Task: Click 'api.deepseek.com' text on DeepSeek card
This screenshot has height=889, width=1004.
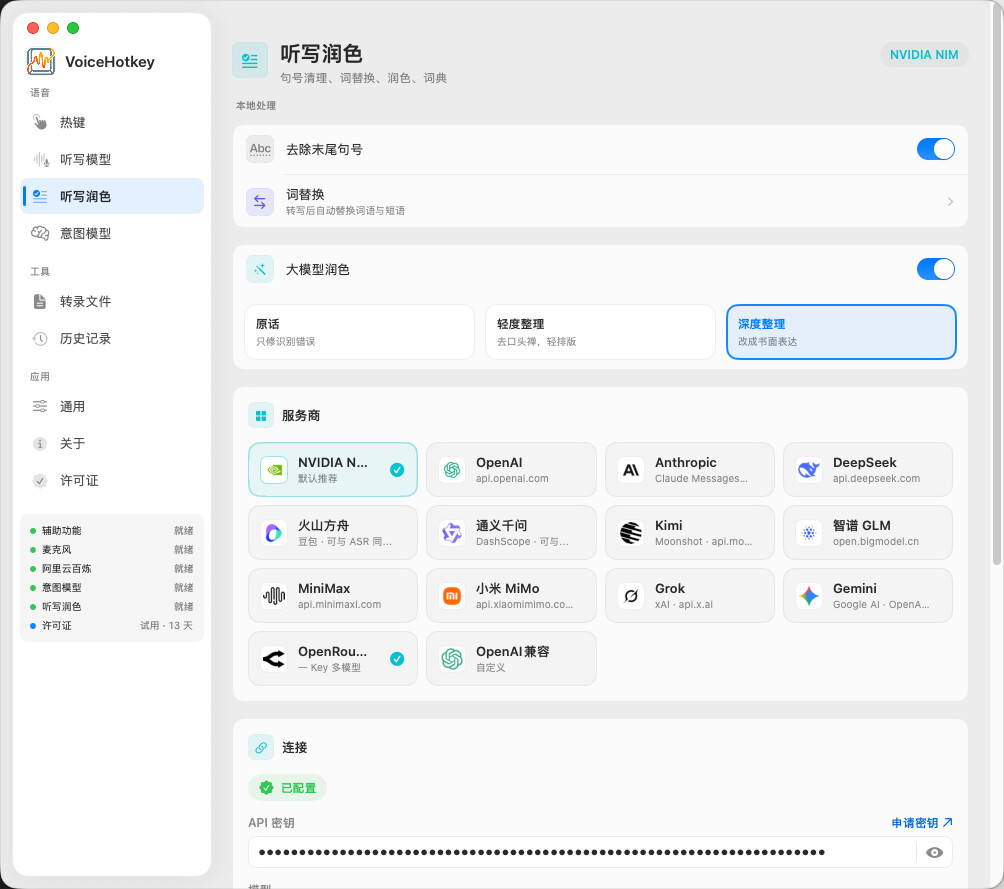Action: [x=876, y=478]
